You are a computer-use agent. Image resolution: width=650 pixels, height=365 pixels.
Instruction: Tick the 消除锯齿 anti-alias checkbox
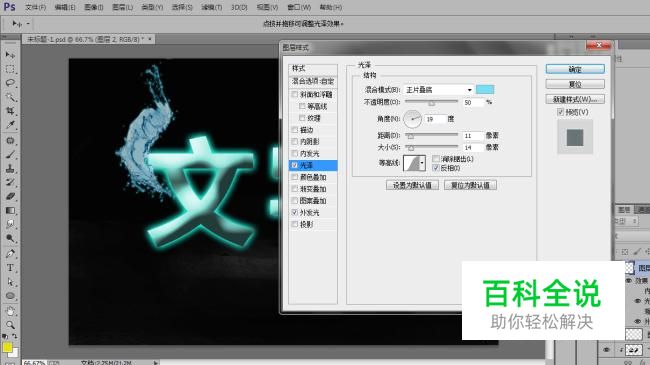(x=436, y=159)
